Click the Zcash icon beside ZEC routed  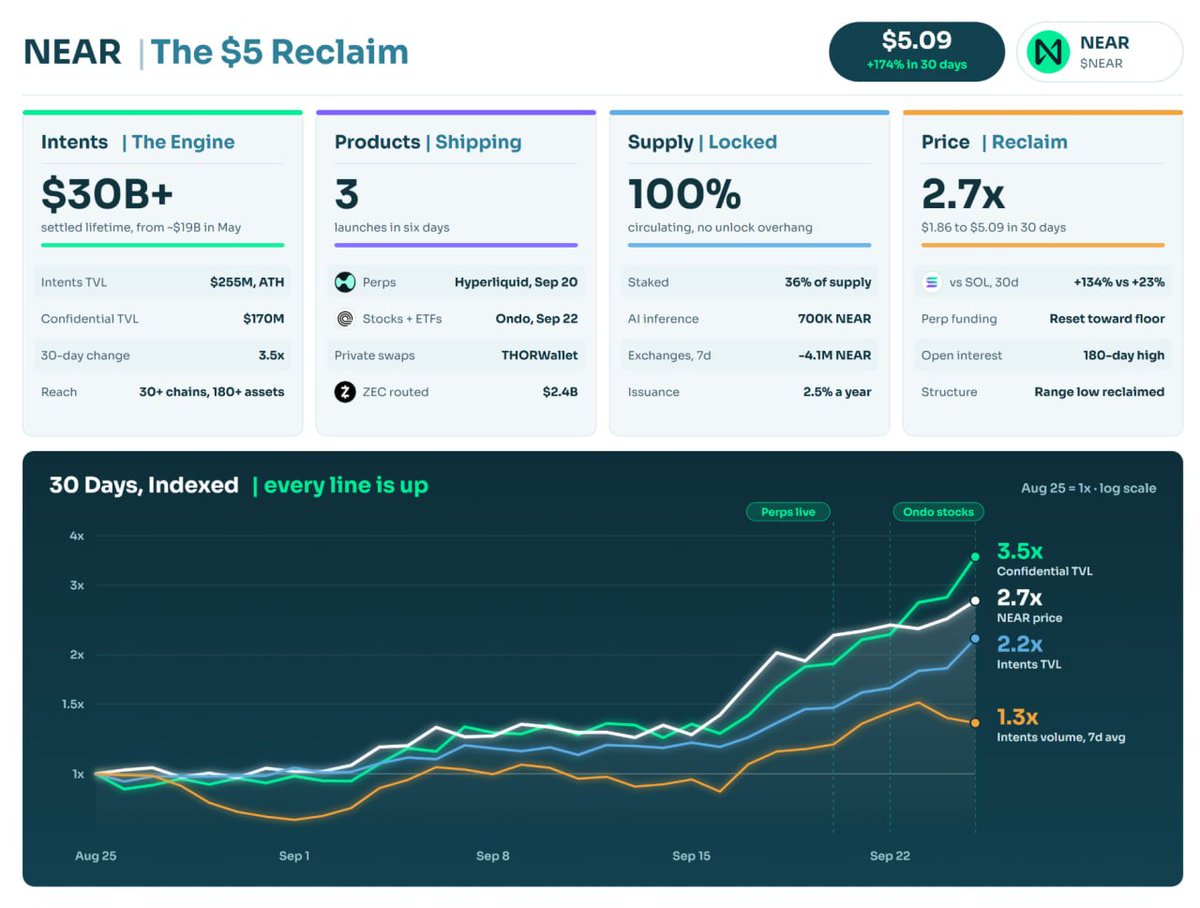pyautogui.click(x=345, y=392)
